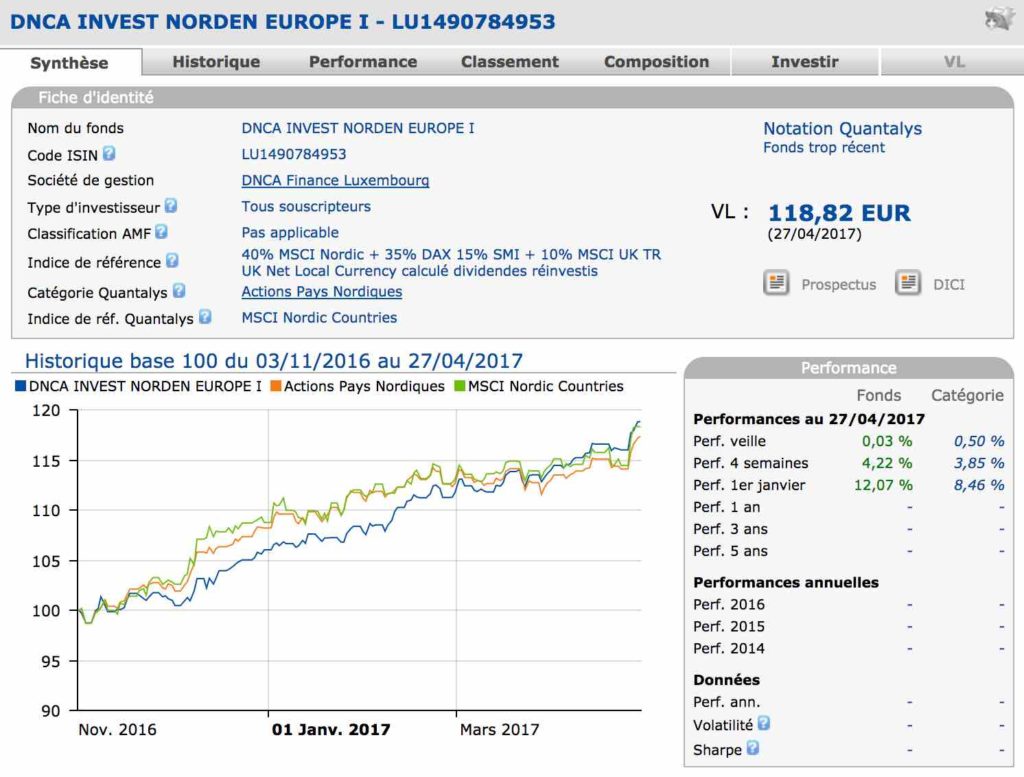Switch to the Historique tab
The width and height of the screenshot is (1024, 777).
(216, 62)
